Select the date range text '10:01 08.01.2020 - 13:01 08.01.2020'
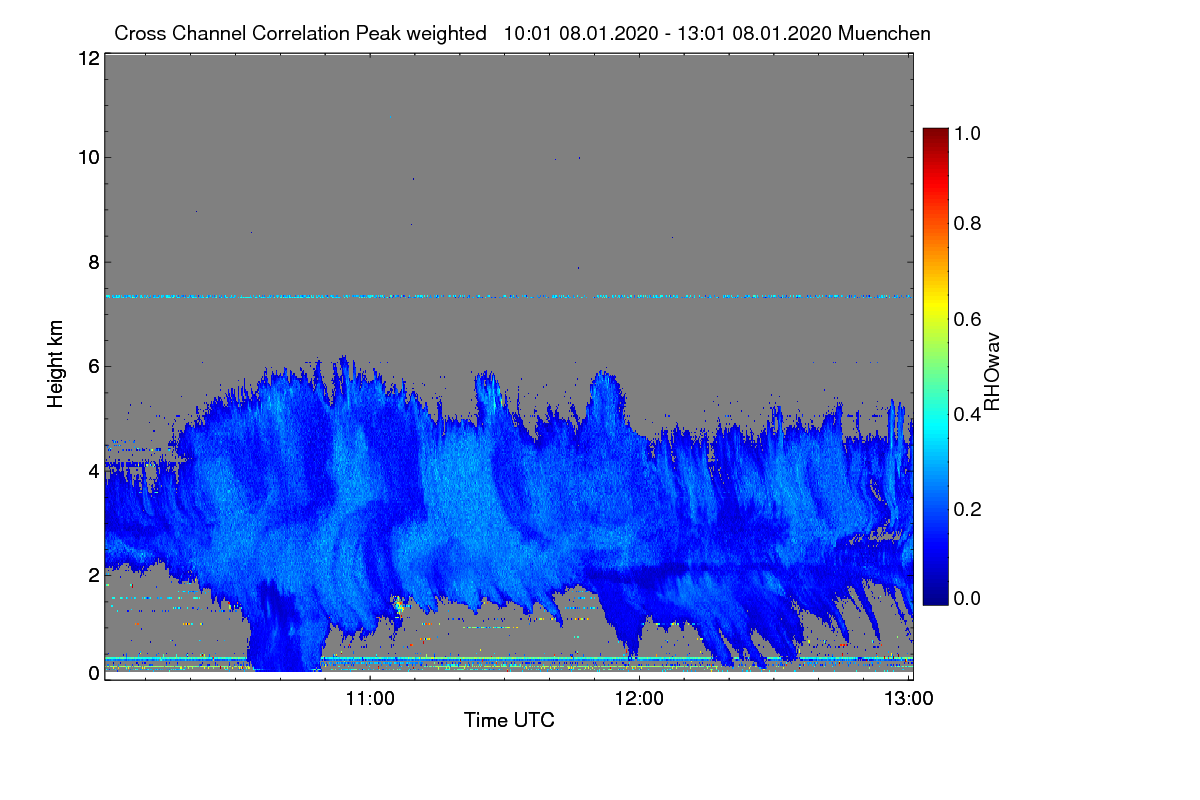 [x=669, y=33]
